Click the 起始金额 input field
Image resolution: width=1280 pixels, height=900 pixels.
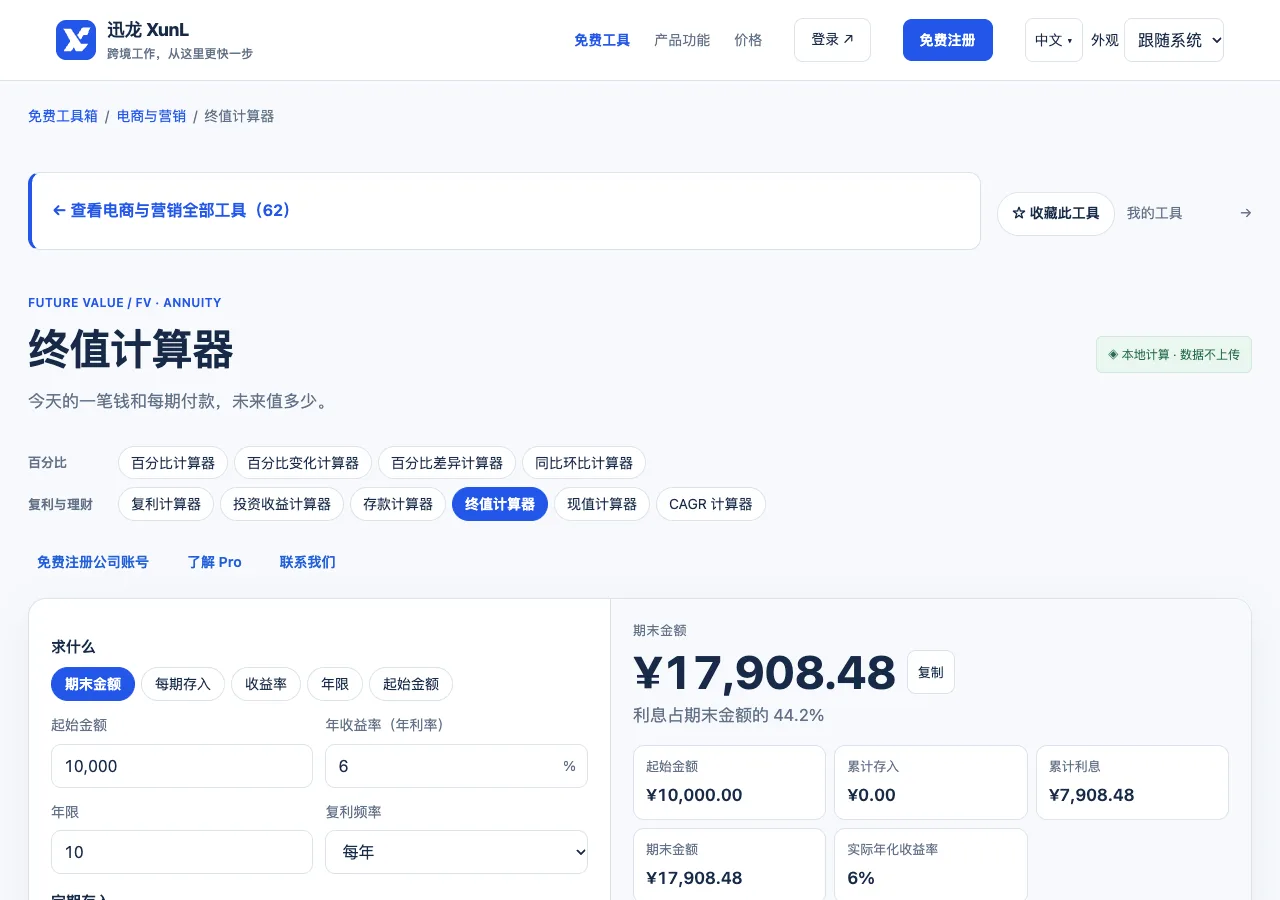click(x=182, y=766)
